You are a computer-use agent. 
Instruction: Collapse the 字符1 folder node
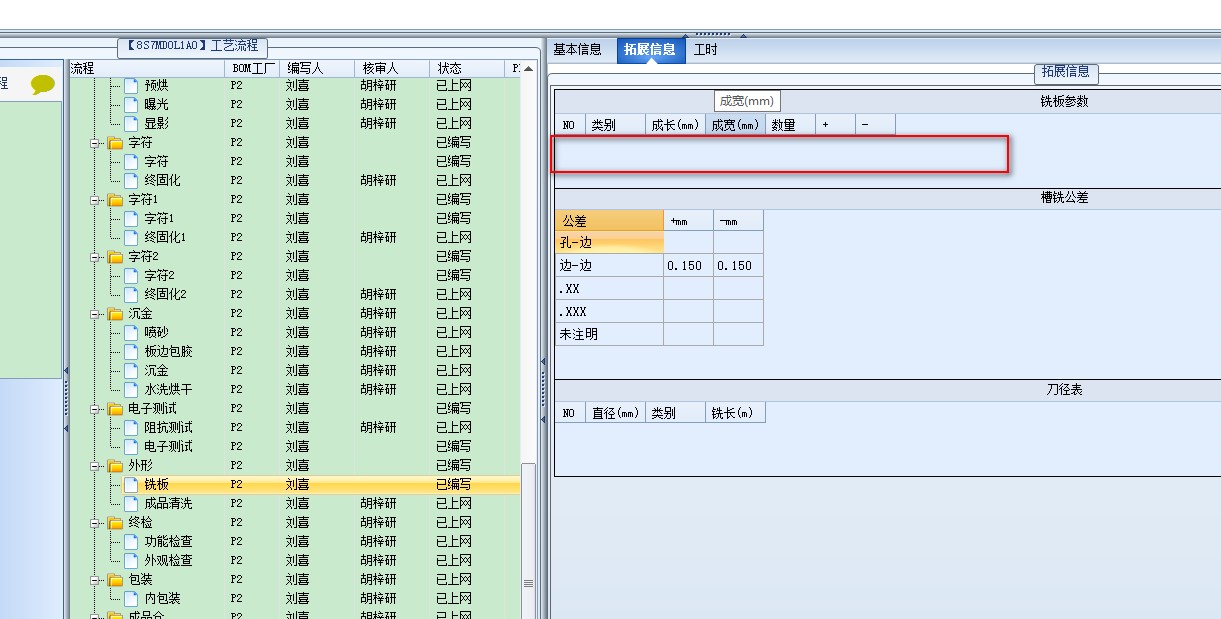[96, 200]
